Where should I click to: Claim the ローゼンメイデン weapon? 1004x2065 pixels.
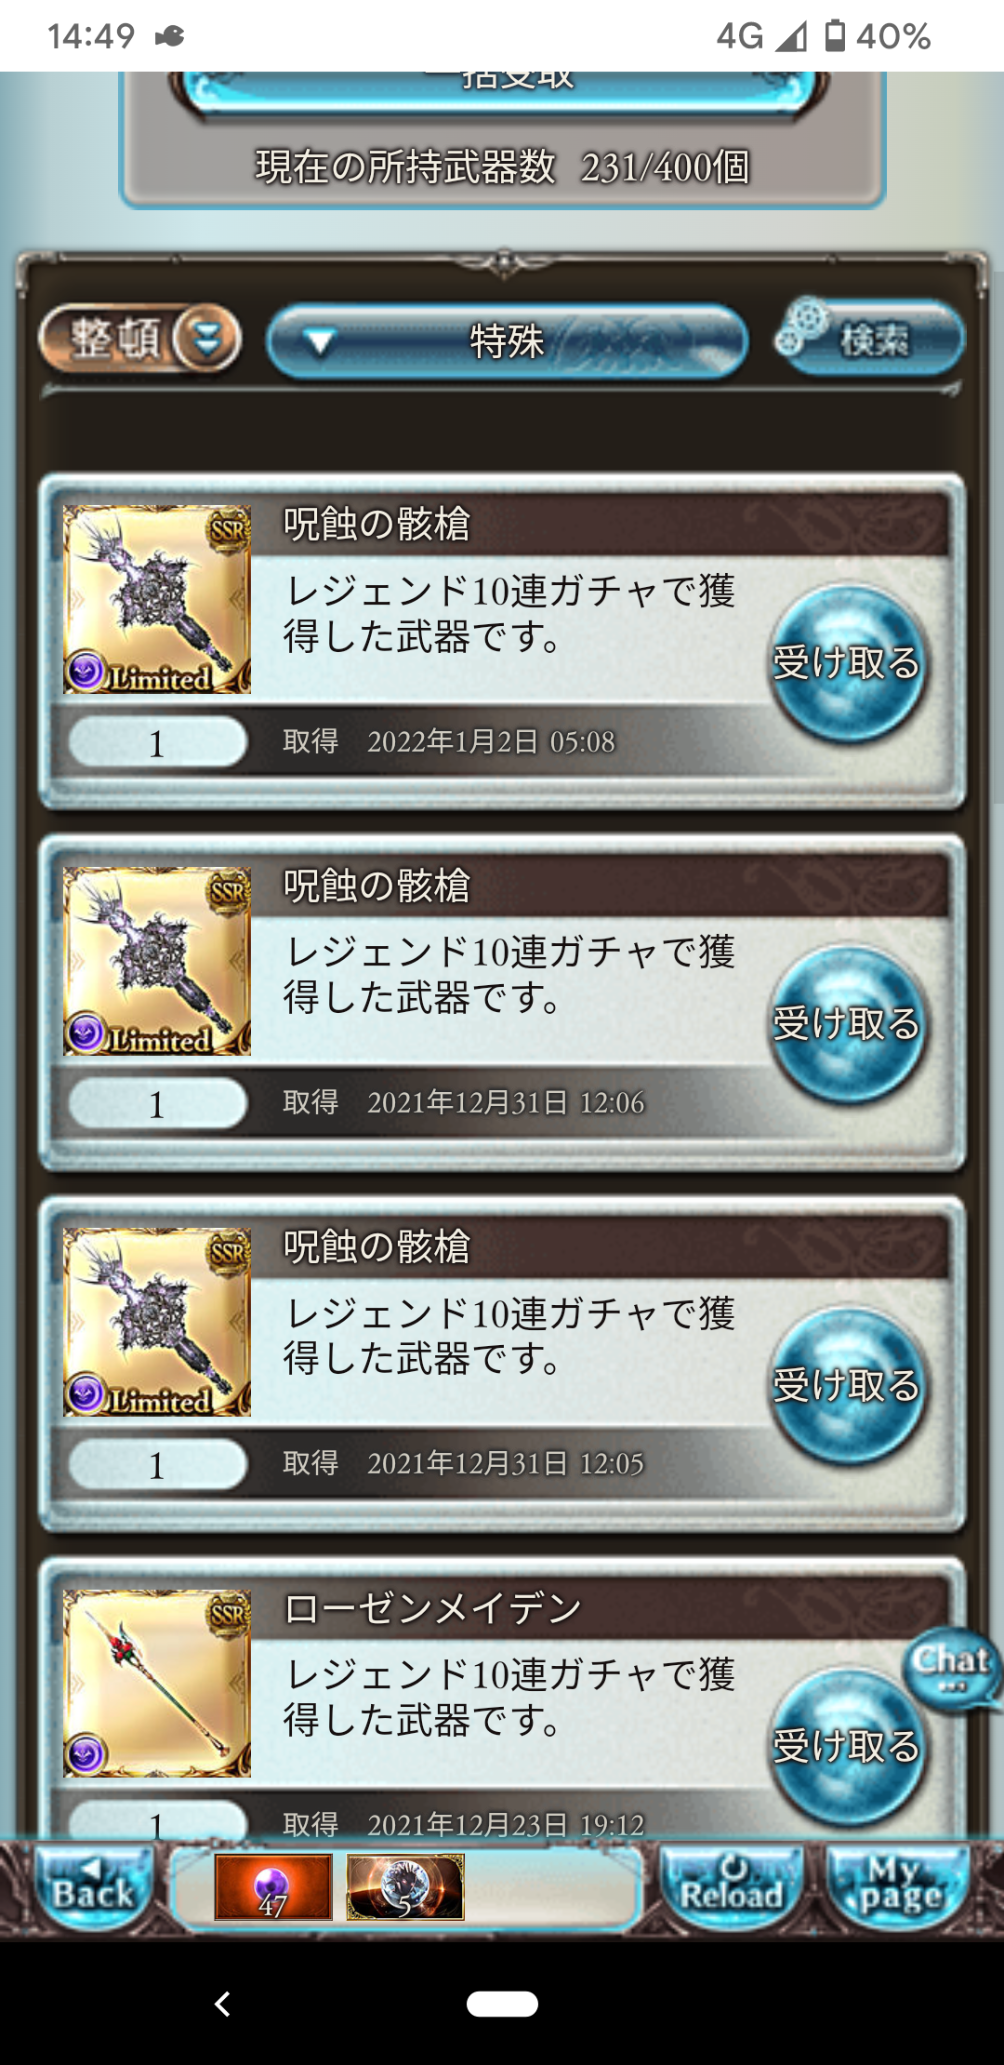coord(846,1746)
